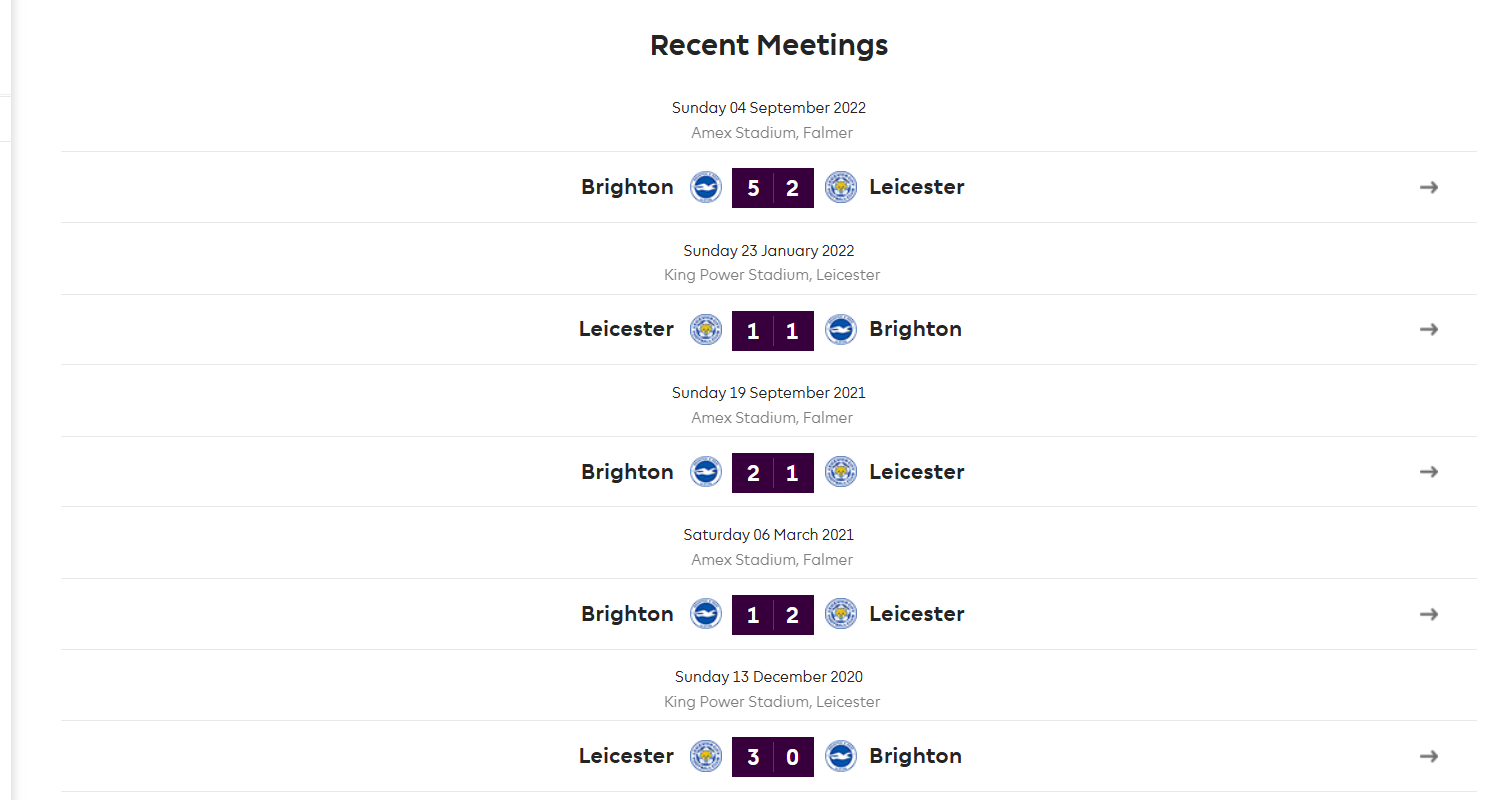Click Leicester crest in 1-1 draw row
1497x800 pixels.
(x=706, y=329)
